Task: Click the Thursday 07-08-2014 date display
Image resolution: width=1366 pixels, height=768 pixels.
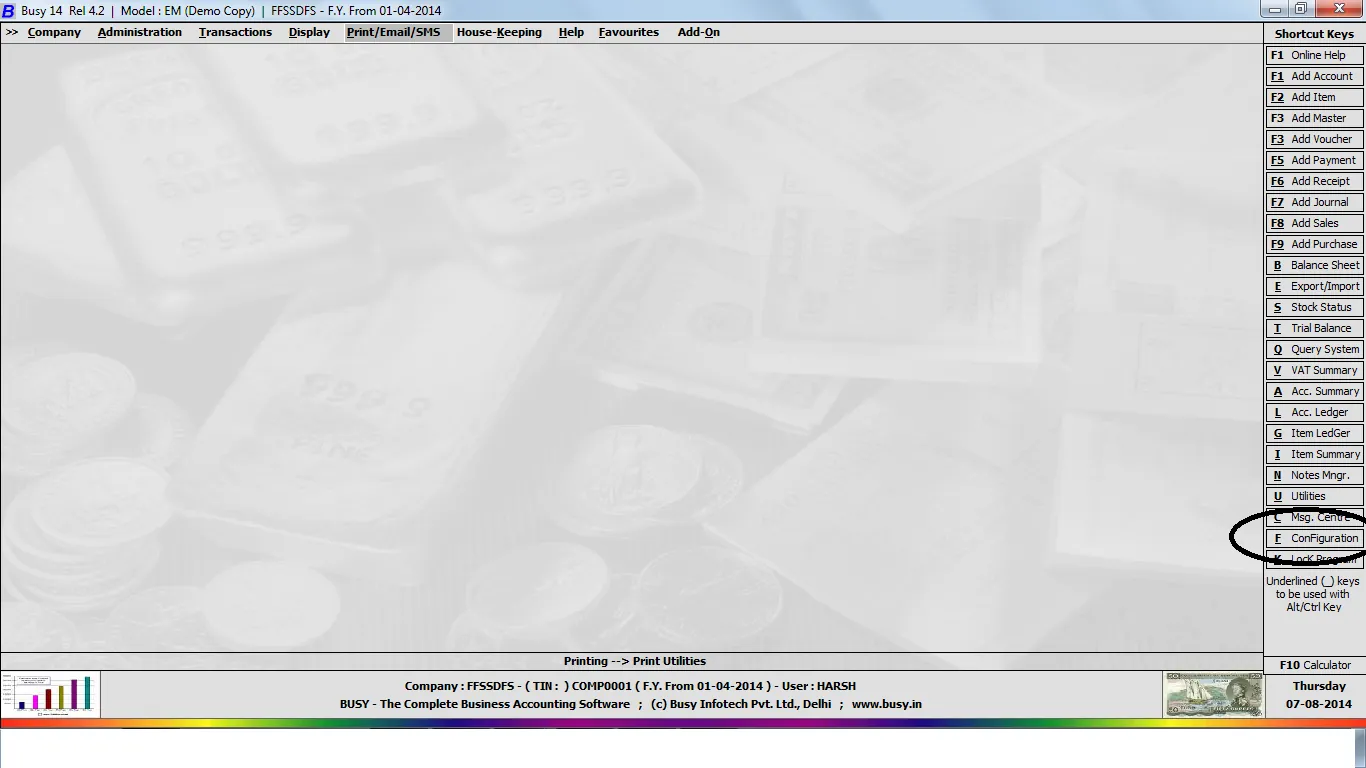Action: 1319,695
